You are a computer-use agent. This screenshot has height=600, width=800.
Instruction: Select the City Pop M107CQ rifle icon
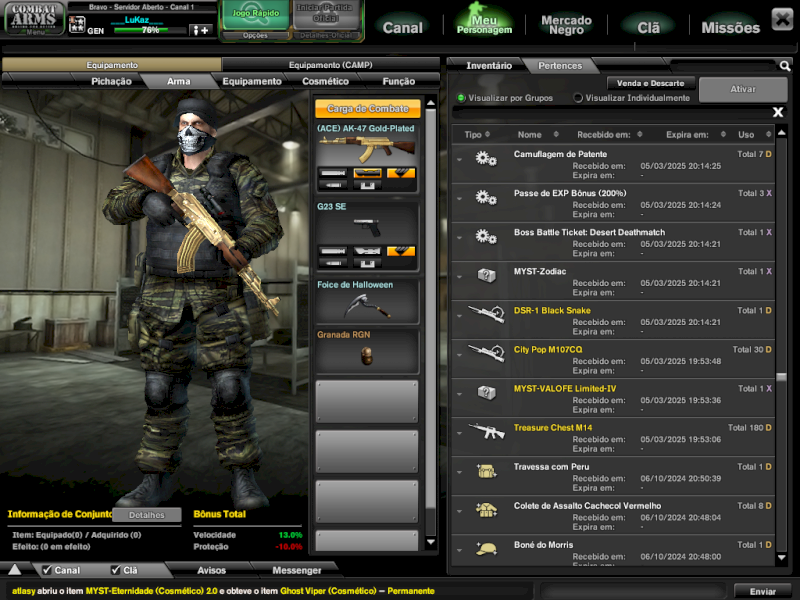click(x=486, y=353)
